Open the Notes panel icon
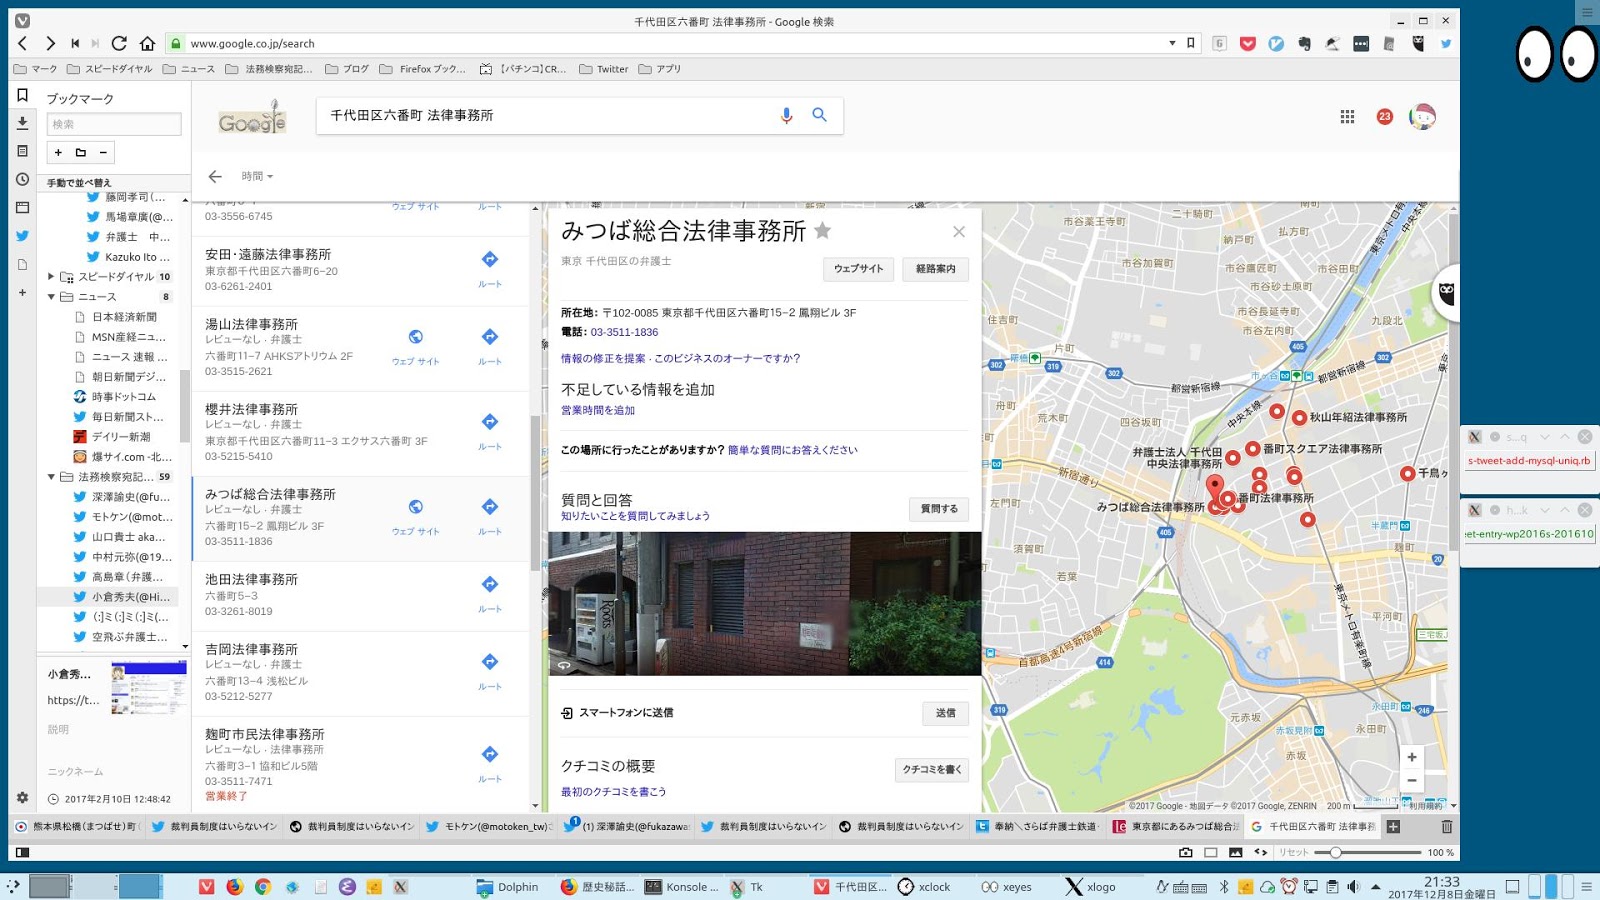This screenshot has width=1600, height=900. pos(22,151)
